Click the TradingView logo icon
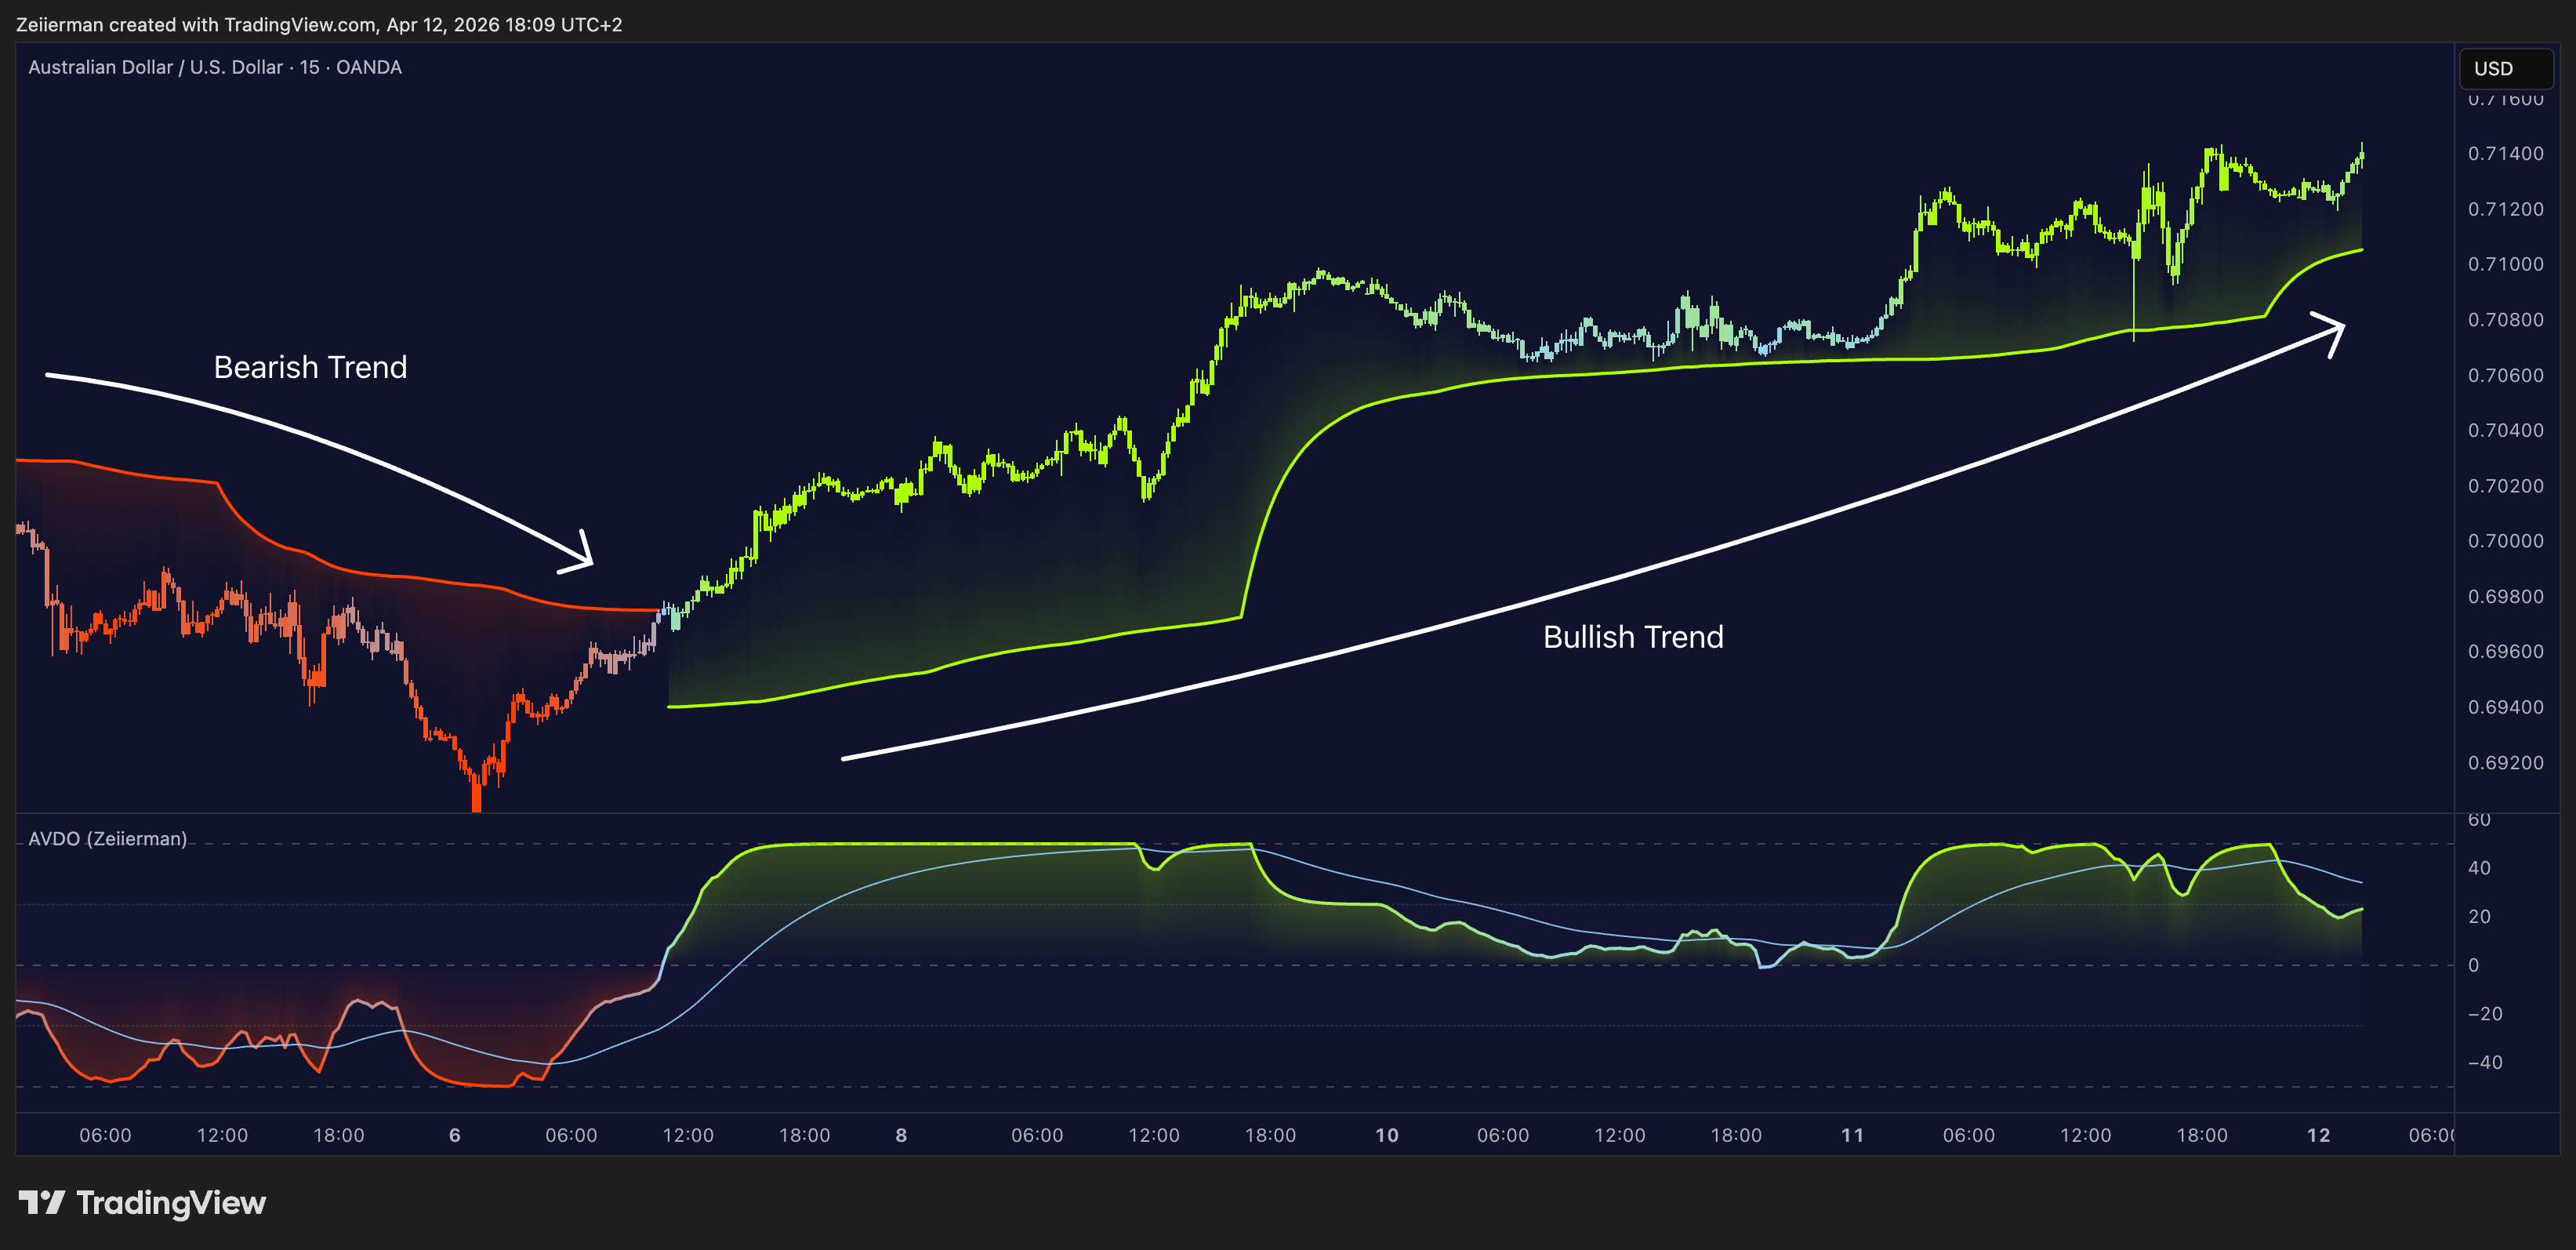This screenshot has width=2576, height=1250. [x=42, y=1202]
